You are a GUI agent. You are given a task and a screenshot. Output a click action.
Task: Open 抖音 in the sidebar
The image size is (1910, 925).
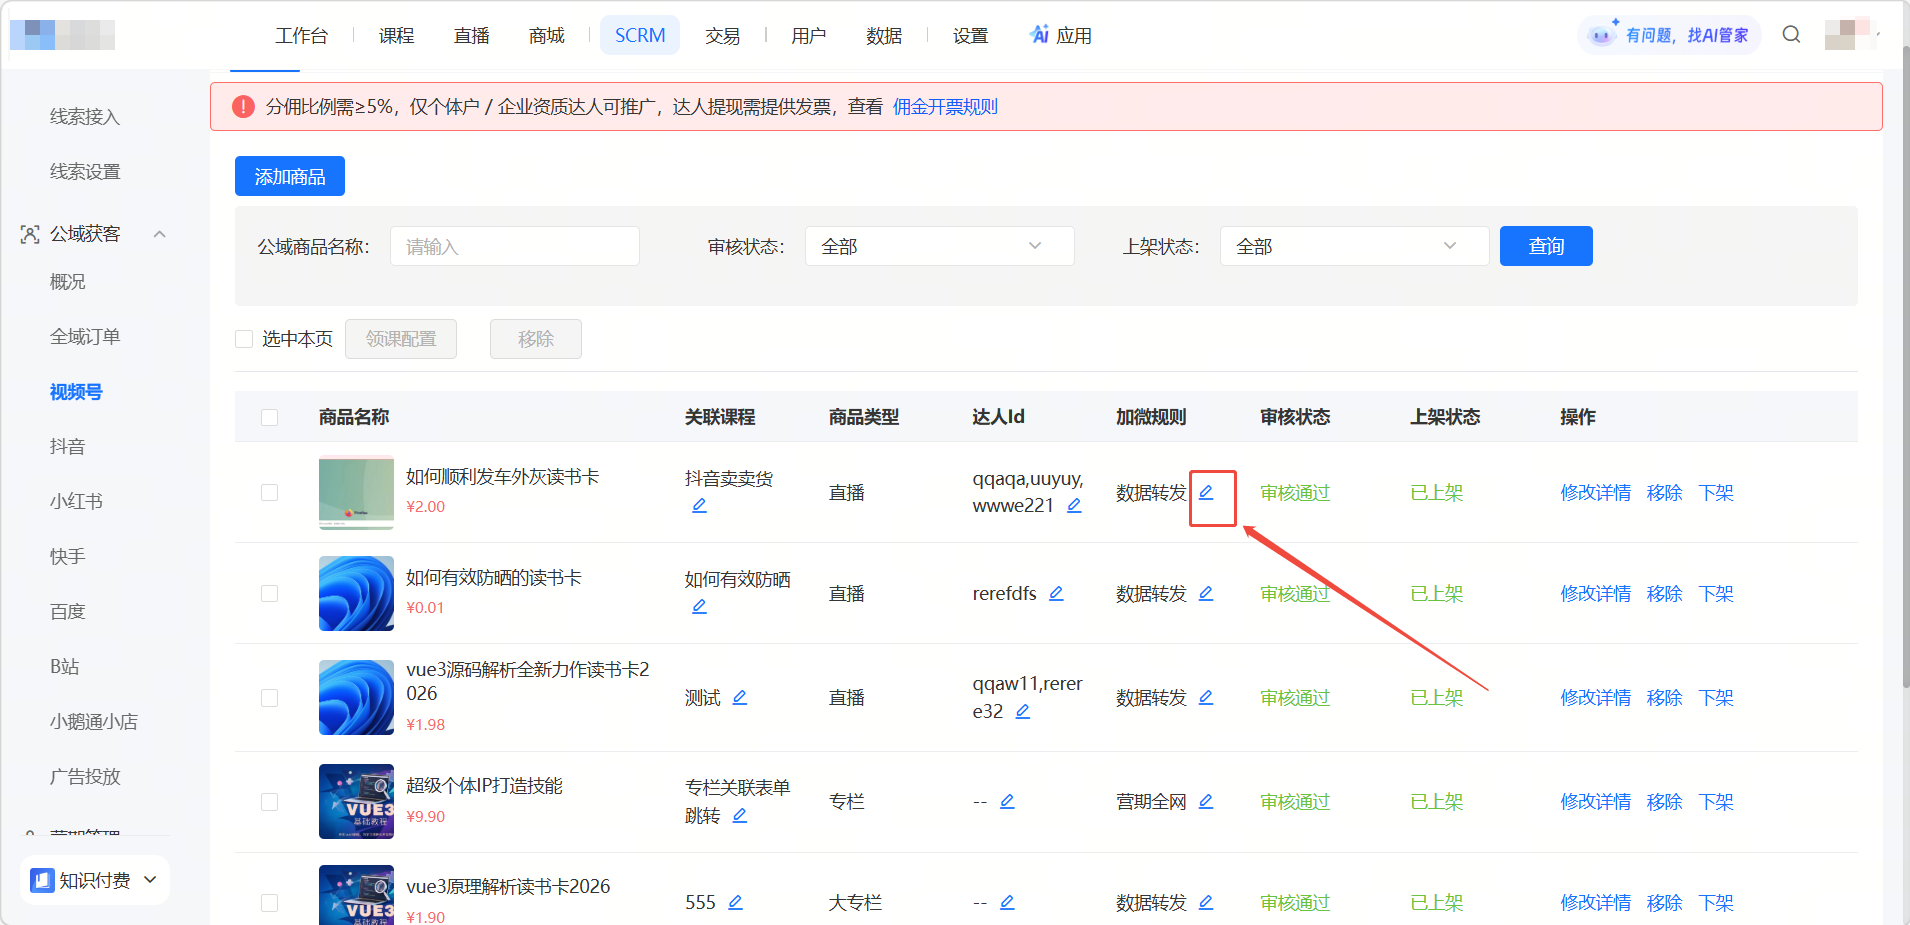[68, 446]
